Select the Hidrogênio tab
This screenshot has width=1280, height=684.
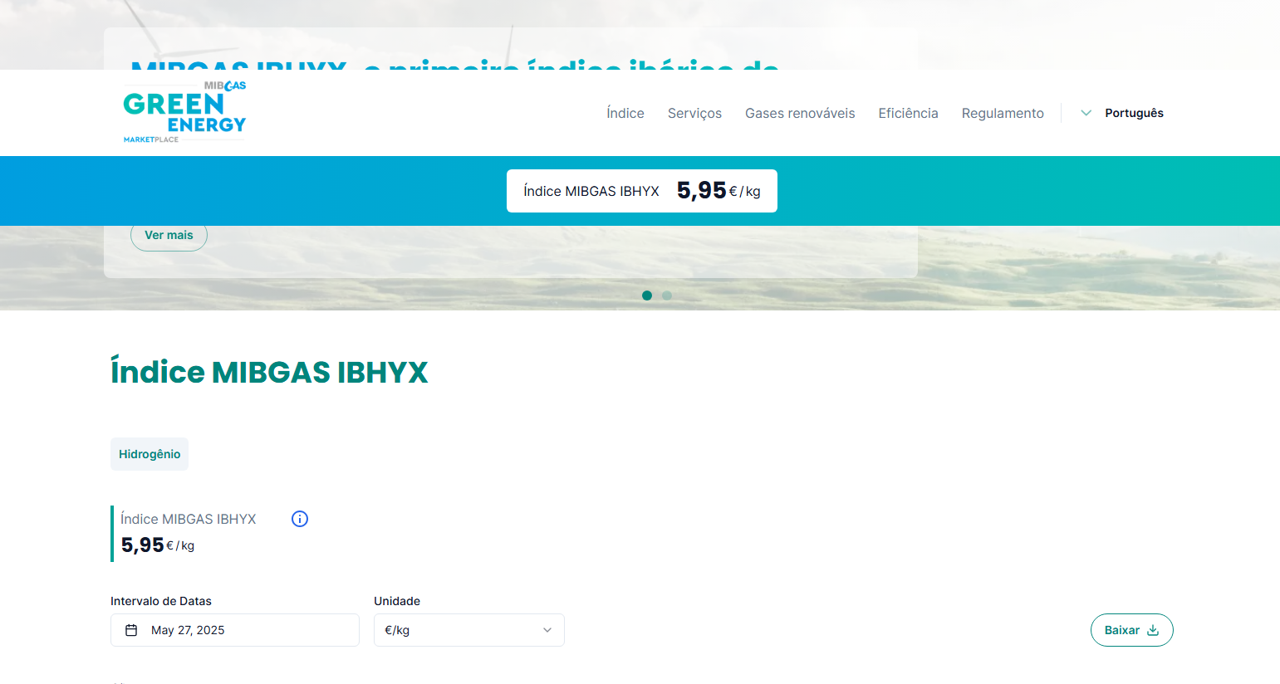click(x=150, y=454)
